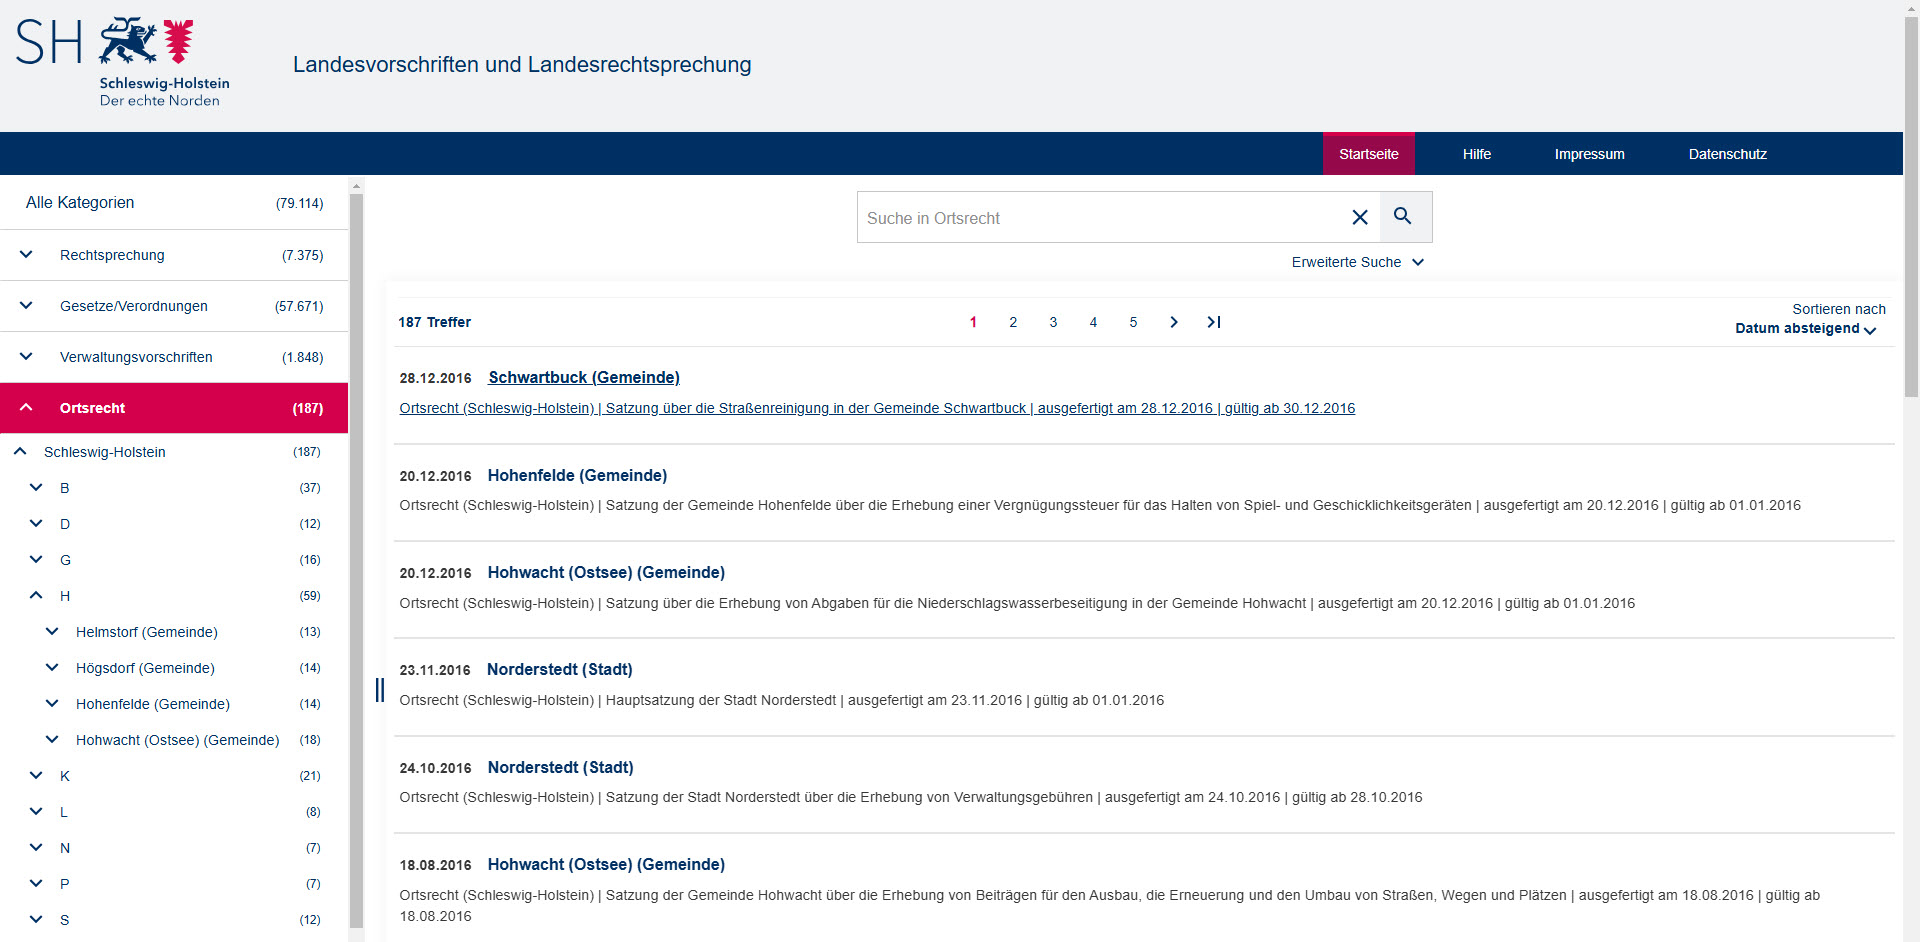
Task: Click the sidebar vertical scrollbar
Action: coord(356,560)
